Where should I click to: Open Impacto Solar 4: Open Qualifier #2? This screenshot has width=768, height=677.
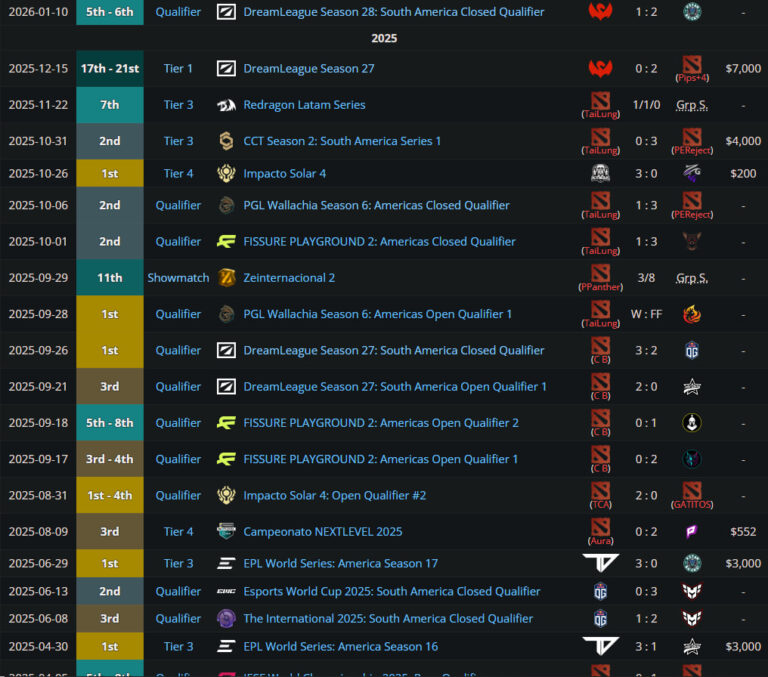click(x=335, y=496)
